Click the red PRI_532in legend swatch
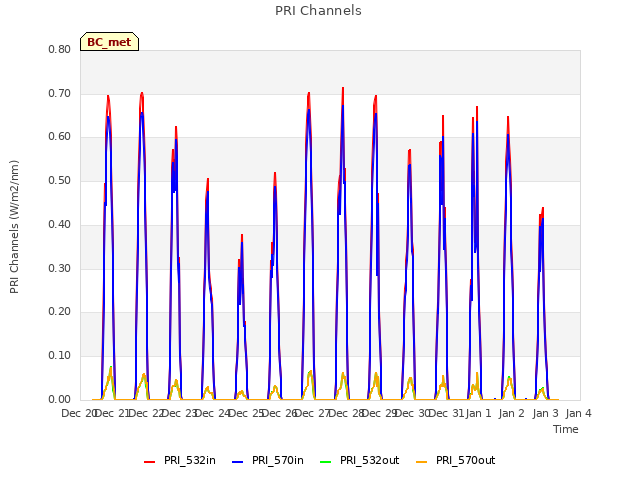 coord(150,462)
